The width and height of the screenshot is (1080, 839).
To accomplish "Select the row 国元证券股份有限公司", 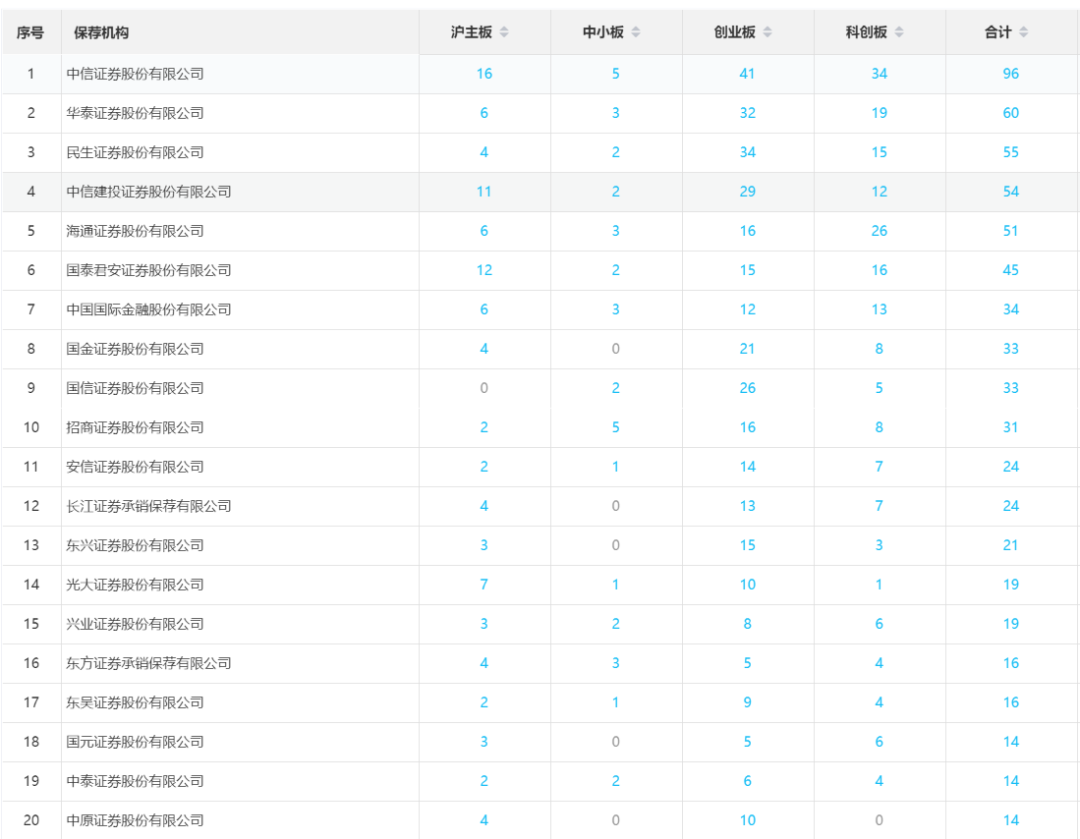I will click(x=540, y=741).
